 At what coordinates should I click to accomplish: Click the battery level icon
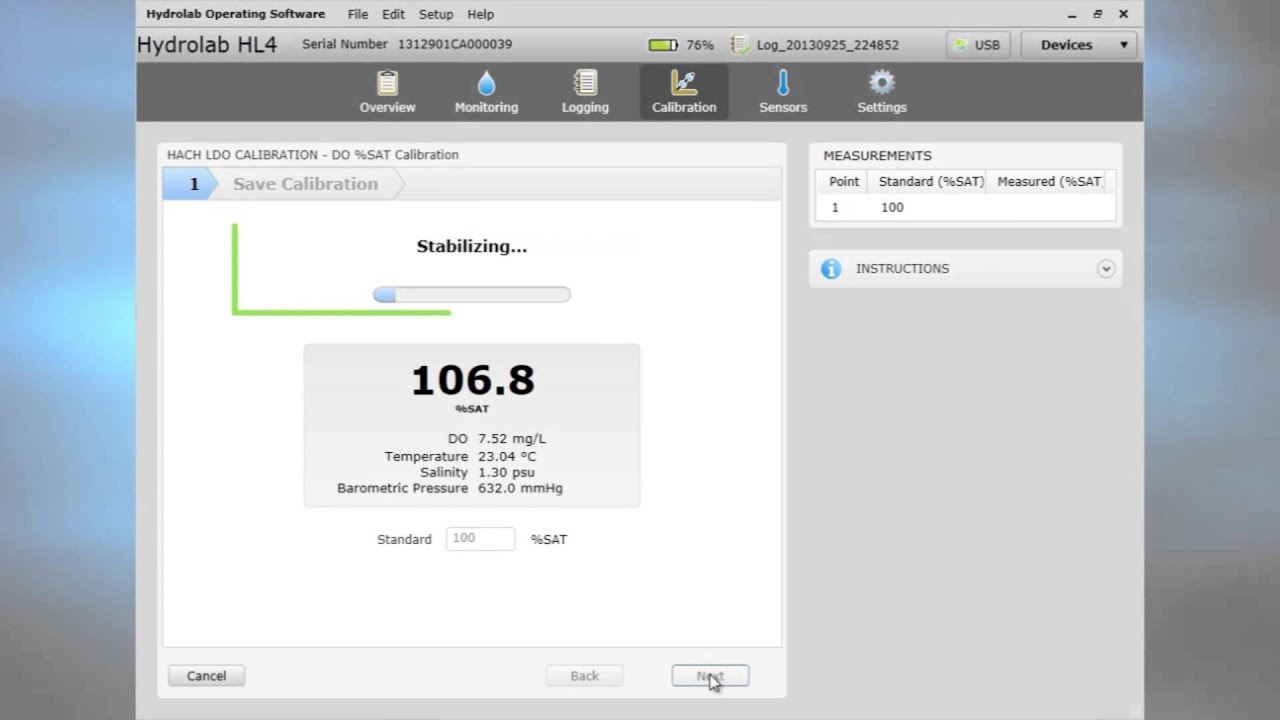point(663,45)
